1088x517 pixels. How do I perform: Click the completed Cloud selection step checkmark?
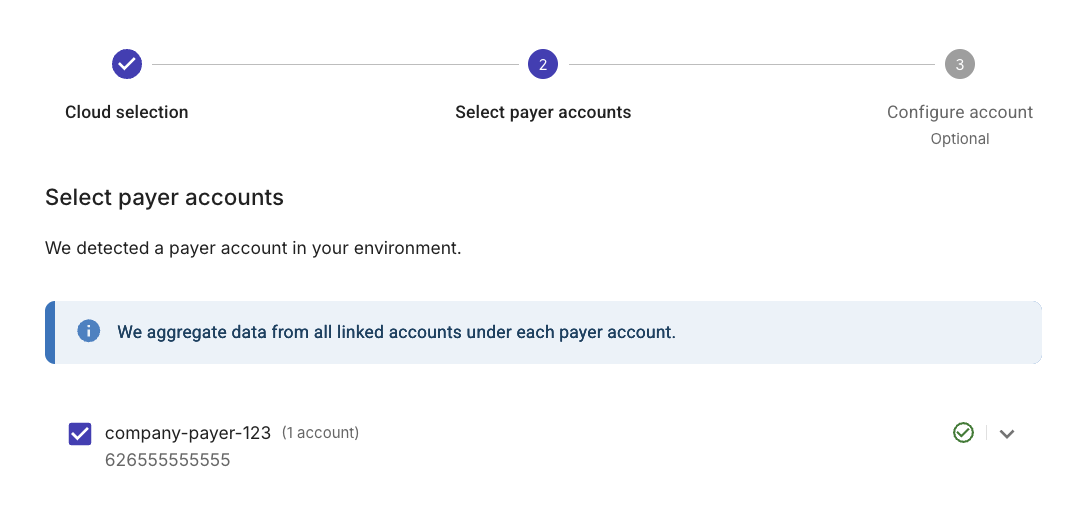click(x=127, y=65)
